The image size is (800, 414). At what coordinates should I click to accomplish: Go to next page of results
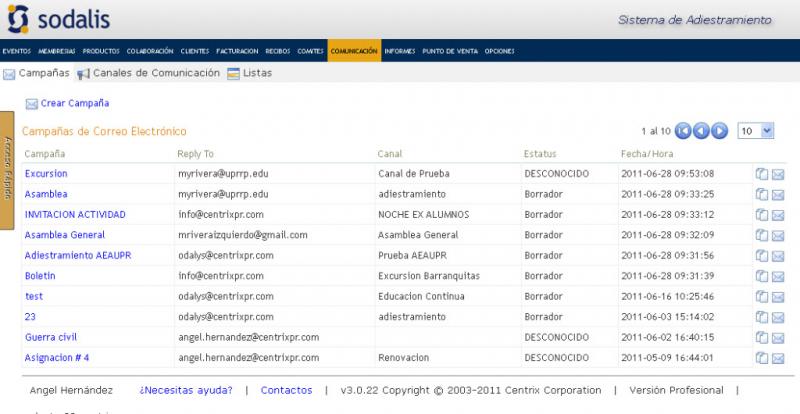click(x=720, y=131)
